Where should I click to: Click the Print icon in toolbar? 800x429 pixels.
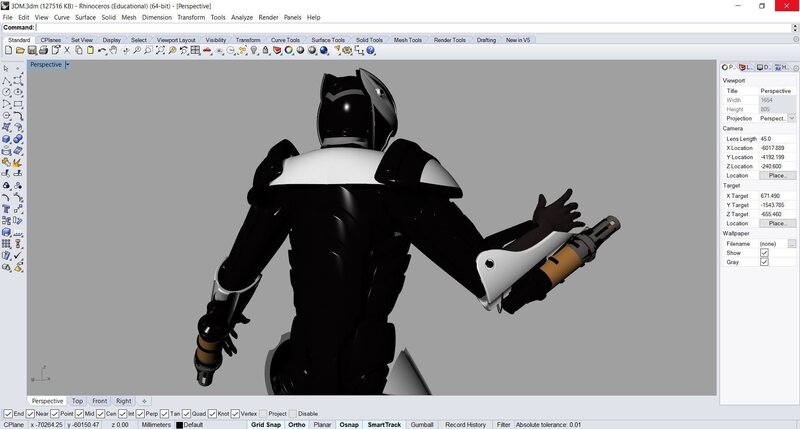point(43,50)
